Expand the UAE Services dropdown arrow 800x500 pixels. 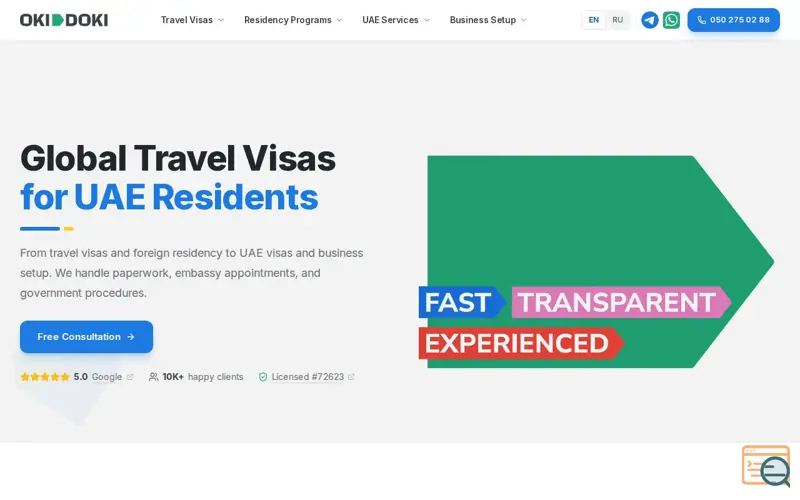click(427, 20)
